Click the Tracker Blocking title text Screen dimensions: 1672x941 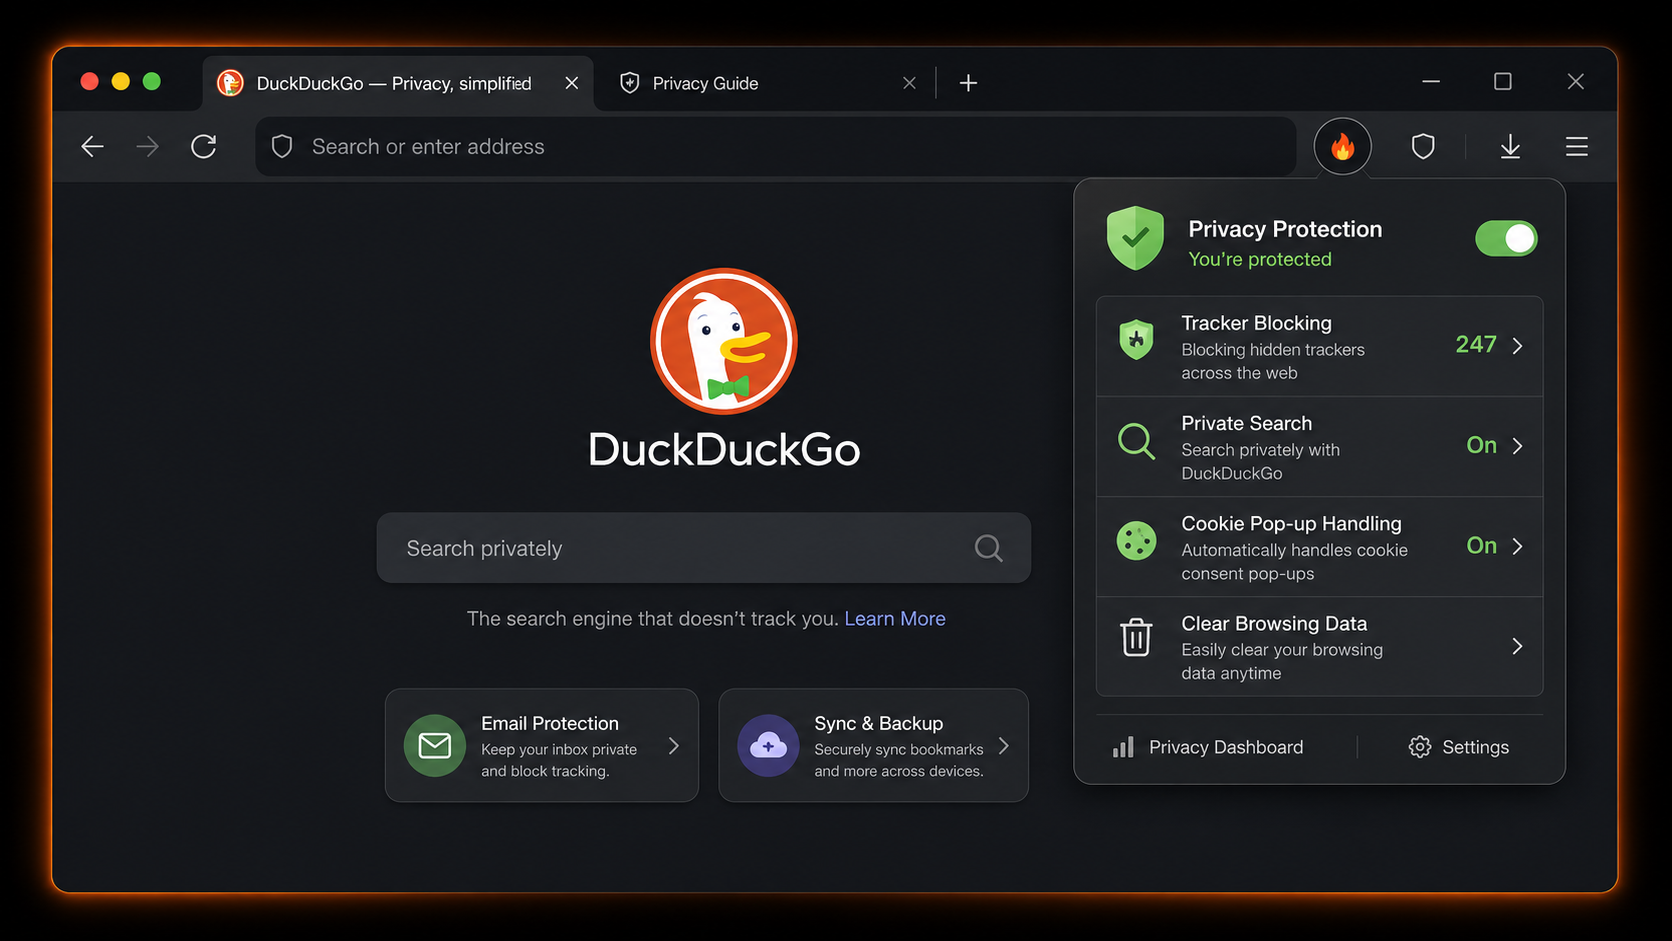click(x=1257, y=323)
